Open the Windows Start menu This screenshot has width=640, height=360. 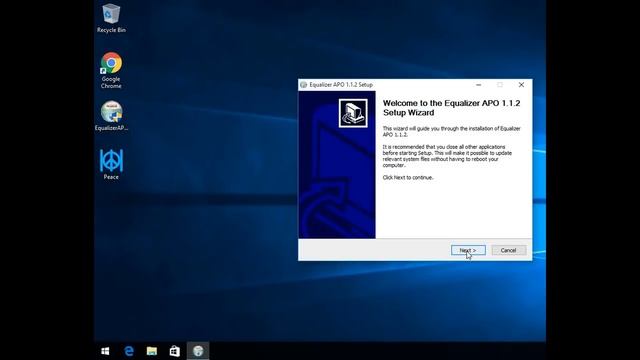(x=105, y=351)
